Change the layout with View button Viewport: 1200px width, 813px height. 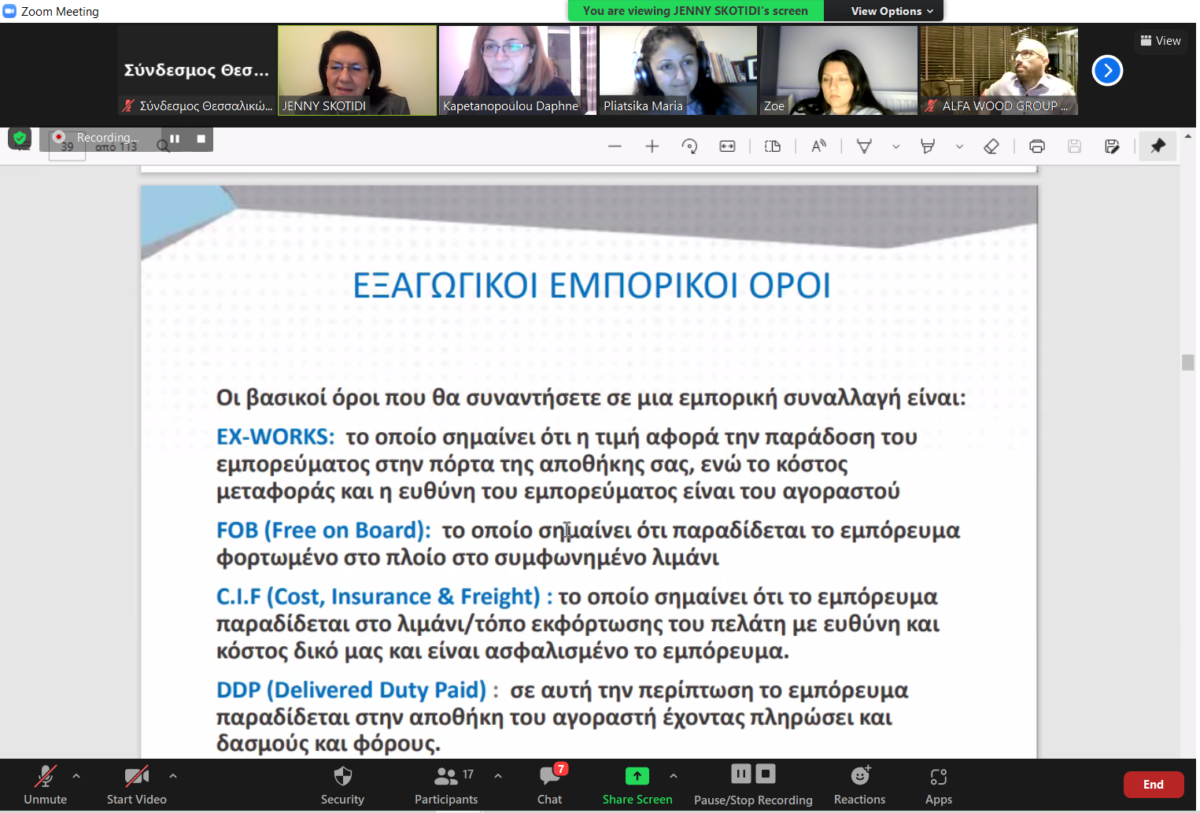pyautogui.click(x=1160, y=41)
